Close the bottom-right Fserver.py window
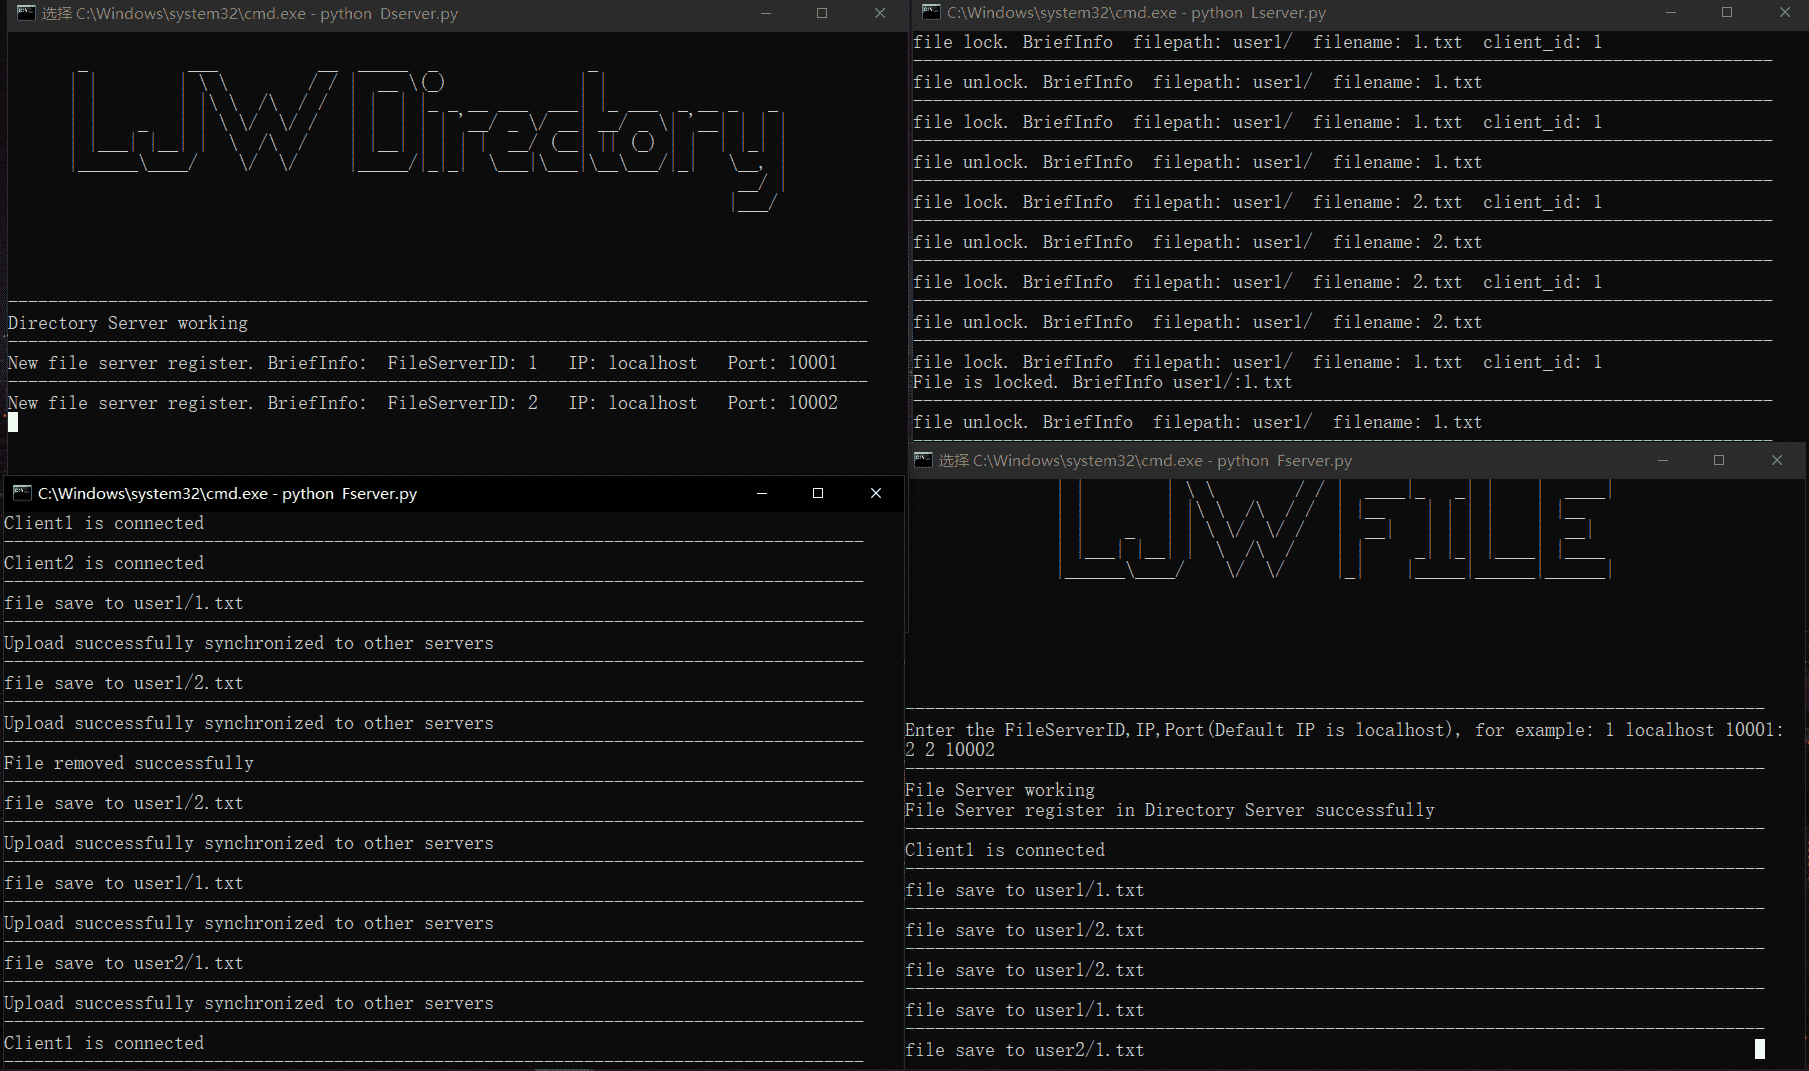Viewport: 1809px width, 1071px height. (x=1777, y=460)
